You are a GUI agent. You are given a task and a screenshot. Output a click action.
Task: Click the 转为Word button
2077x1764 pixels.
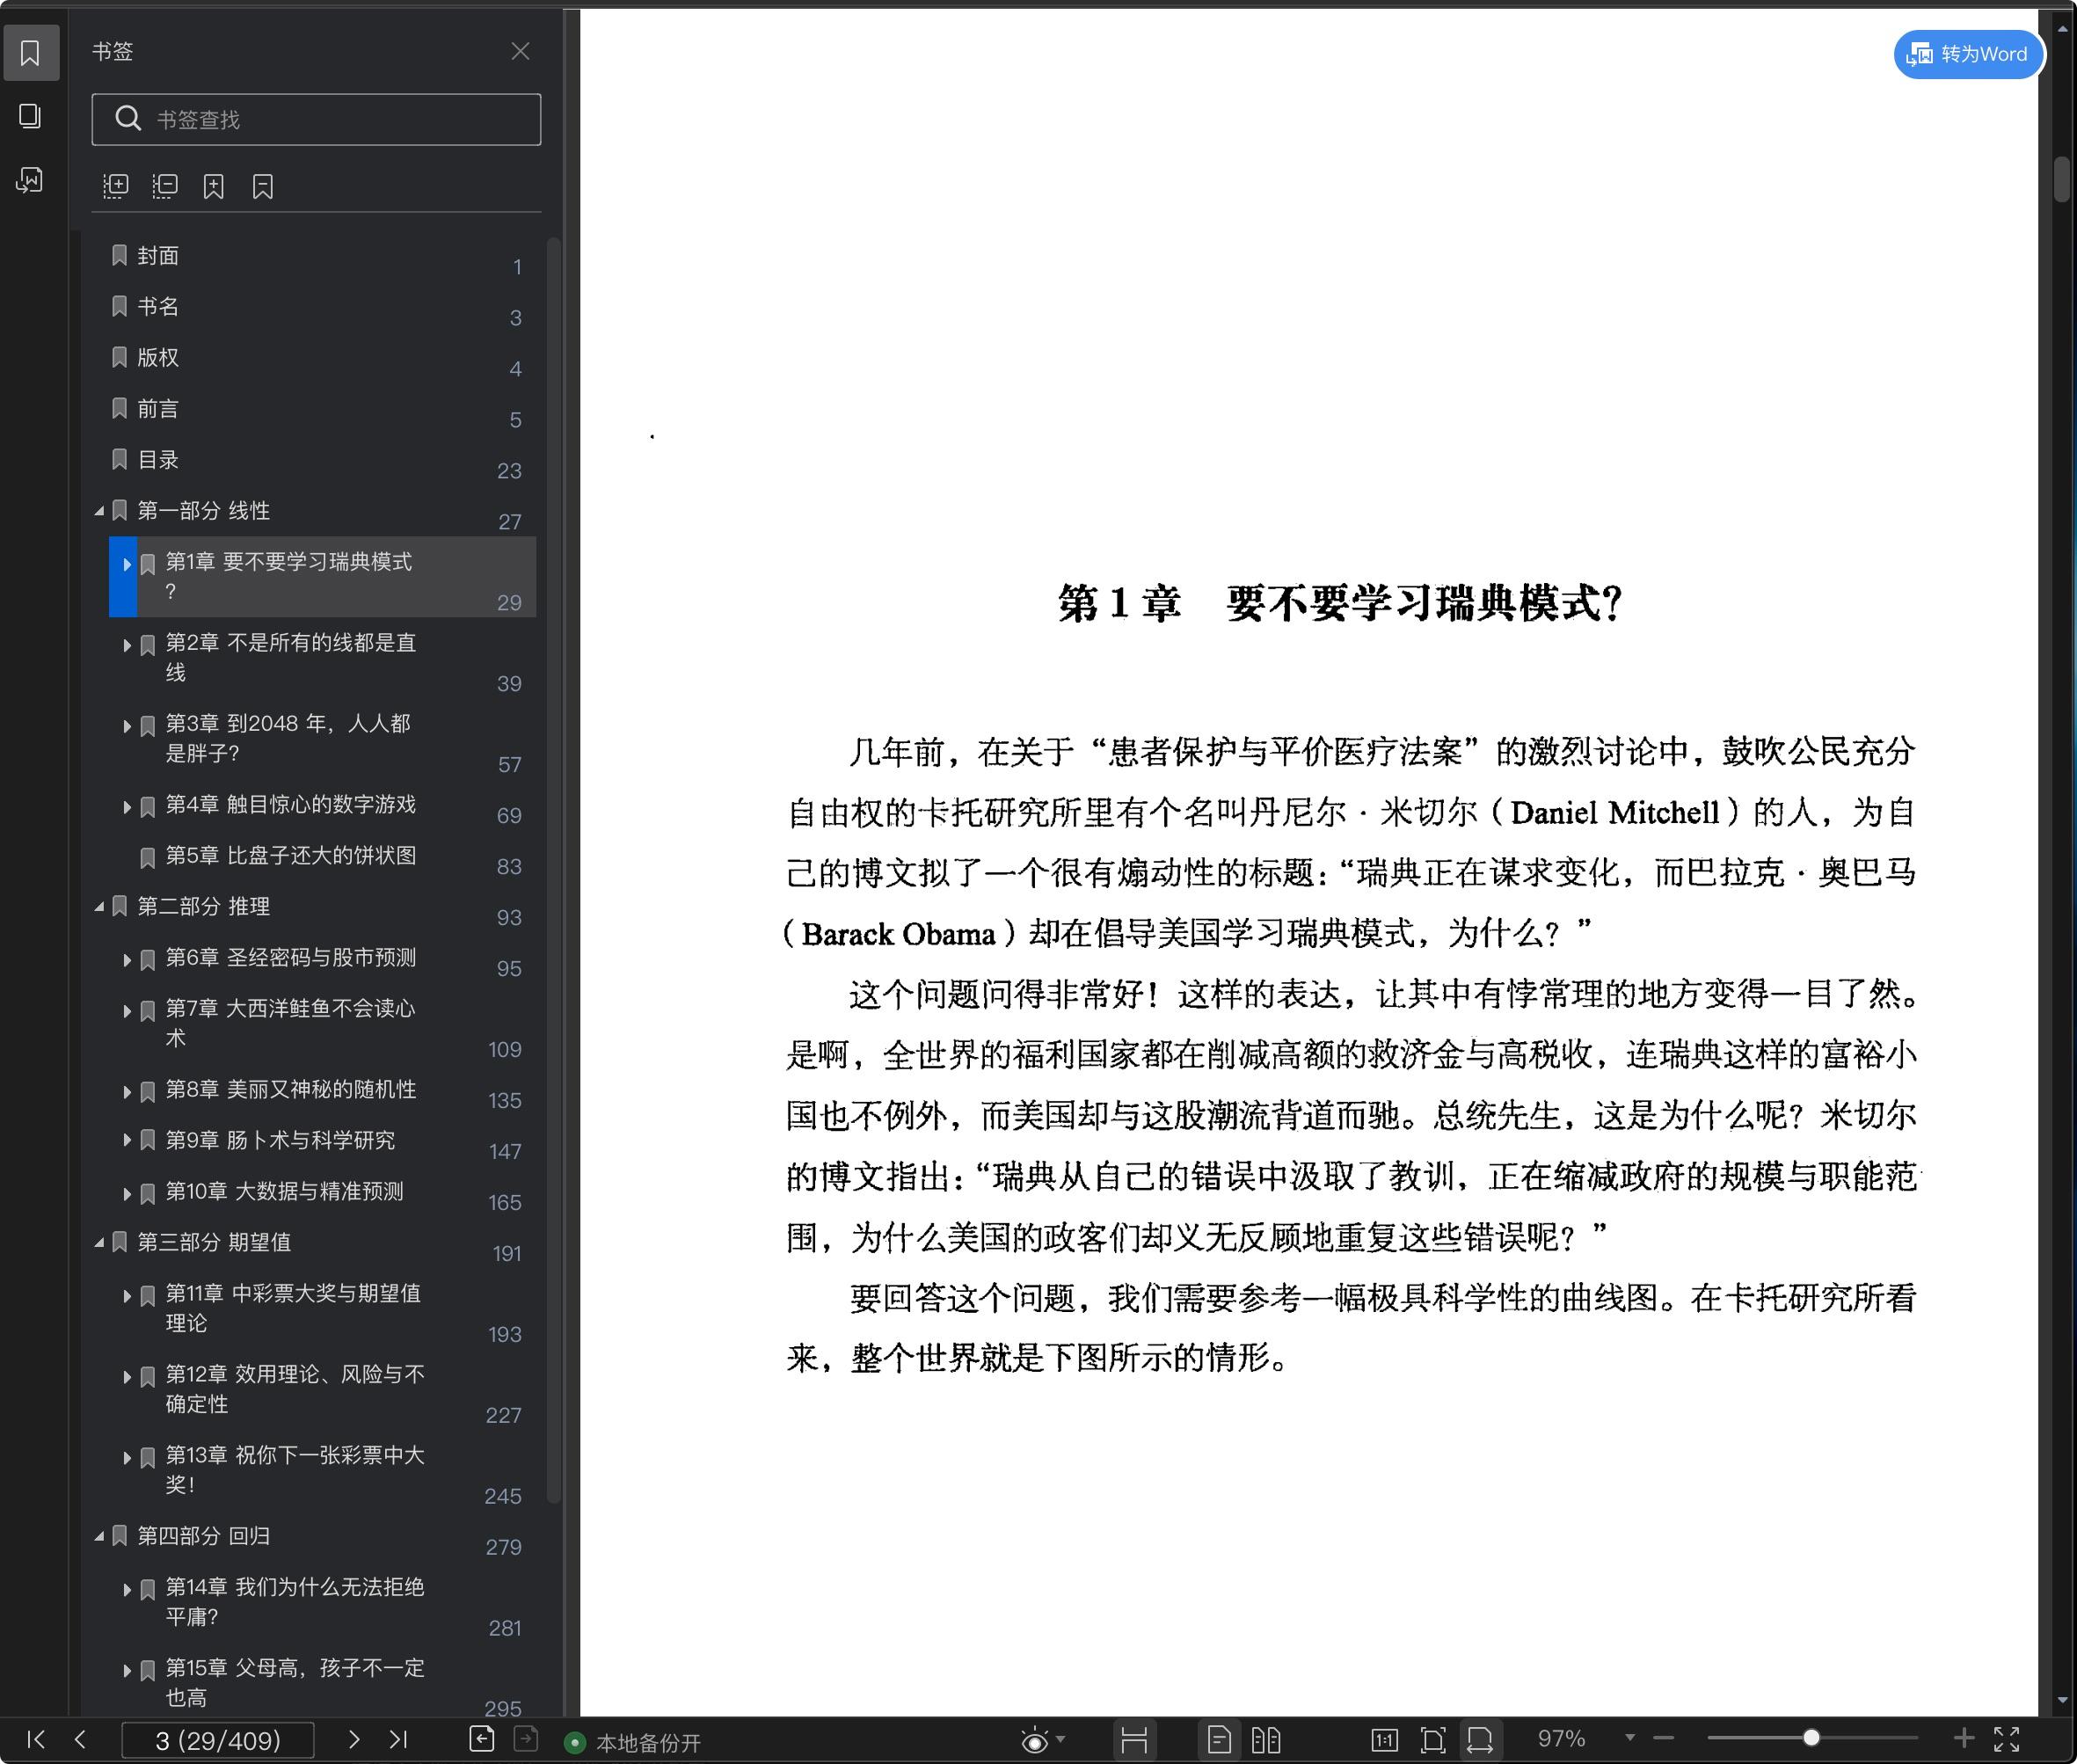click(1968, 54)
